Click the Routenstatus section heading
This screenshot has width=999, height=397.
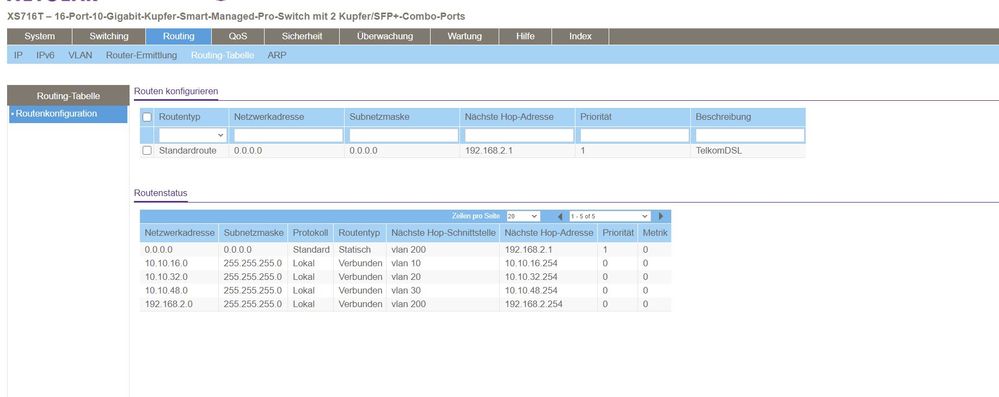click(161, 193)
